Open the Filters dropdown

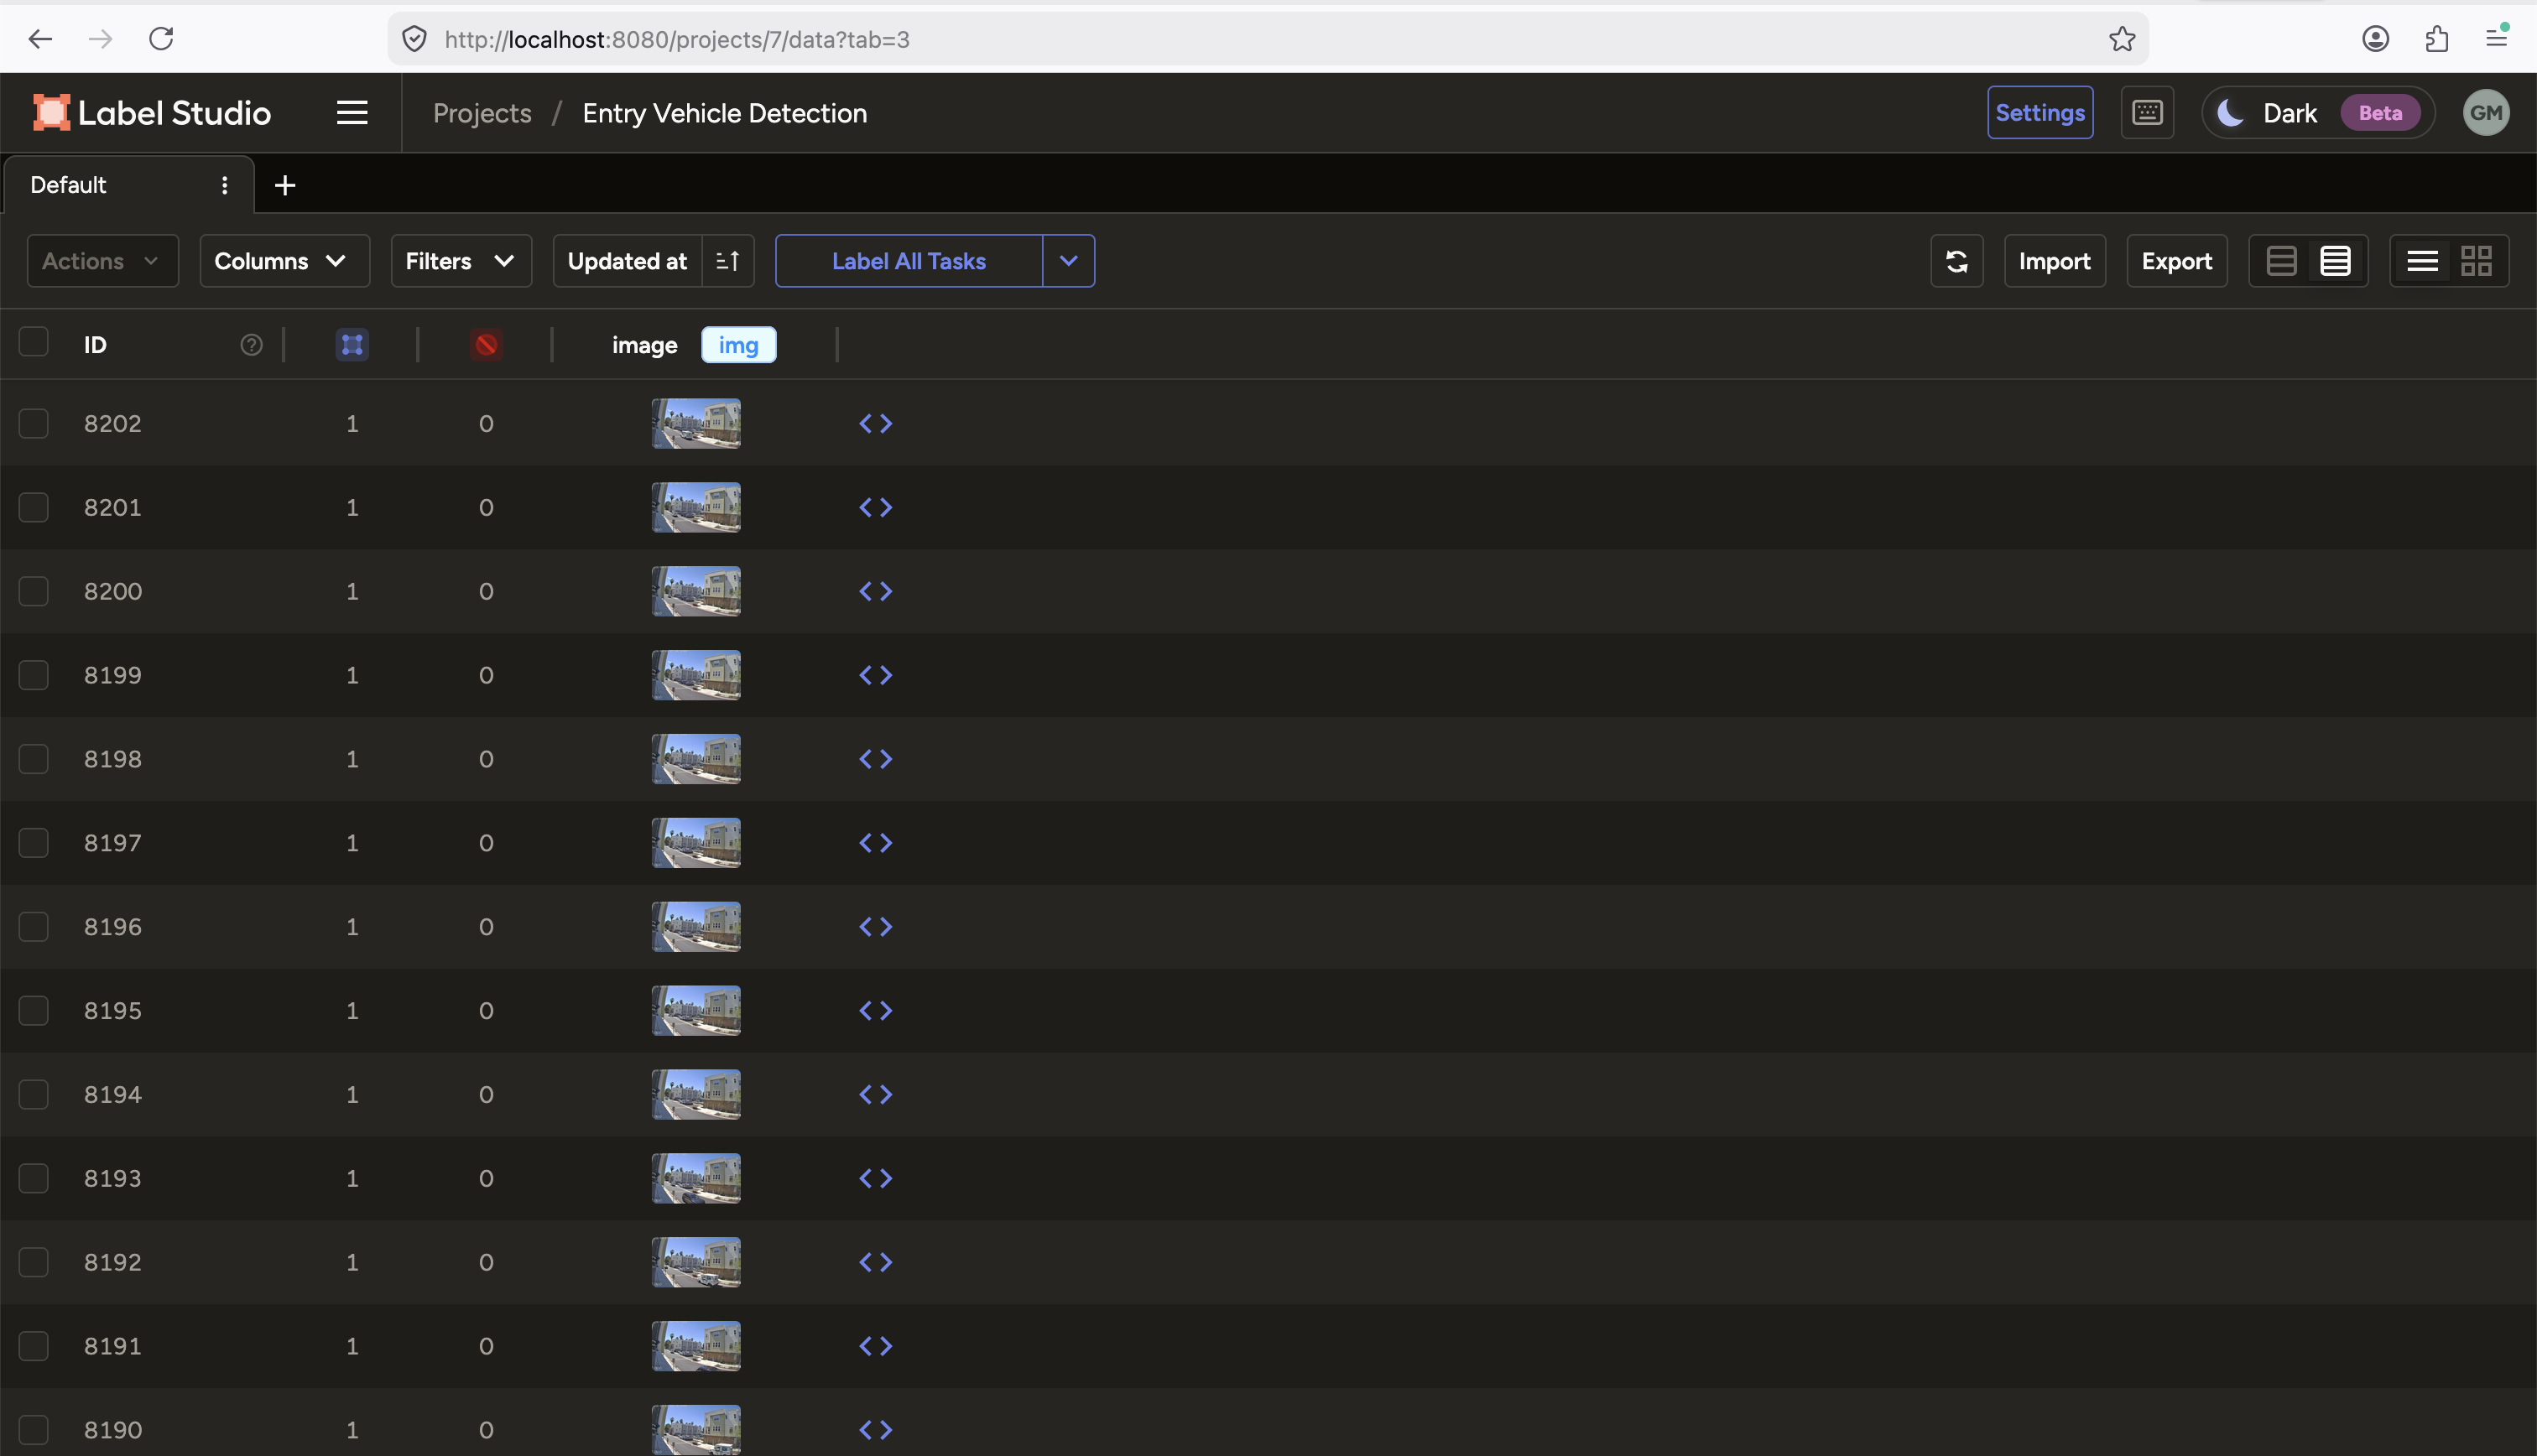click(461, 261)
